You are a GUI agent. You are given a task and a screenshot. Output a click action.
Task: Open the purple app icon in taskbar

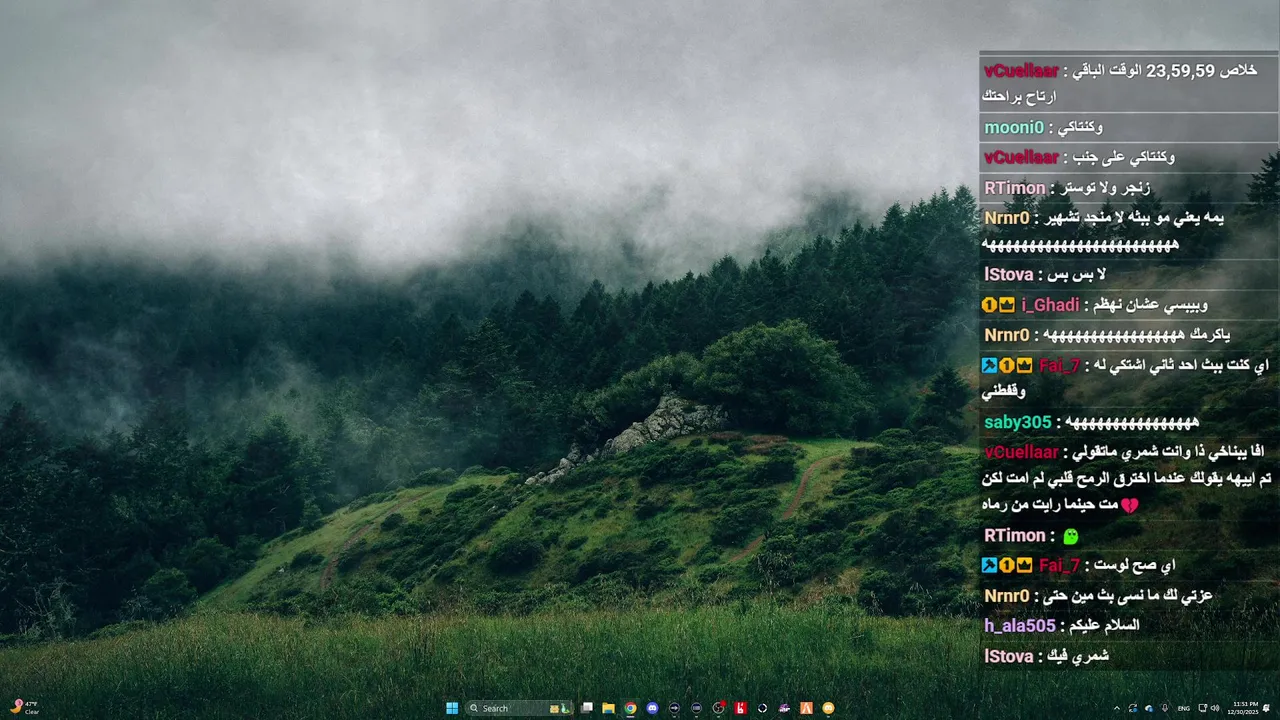pos(784,708)
